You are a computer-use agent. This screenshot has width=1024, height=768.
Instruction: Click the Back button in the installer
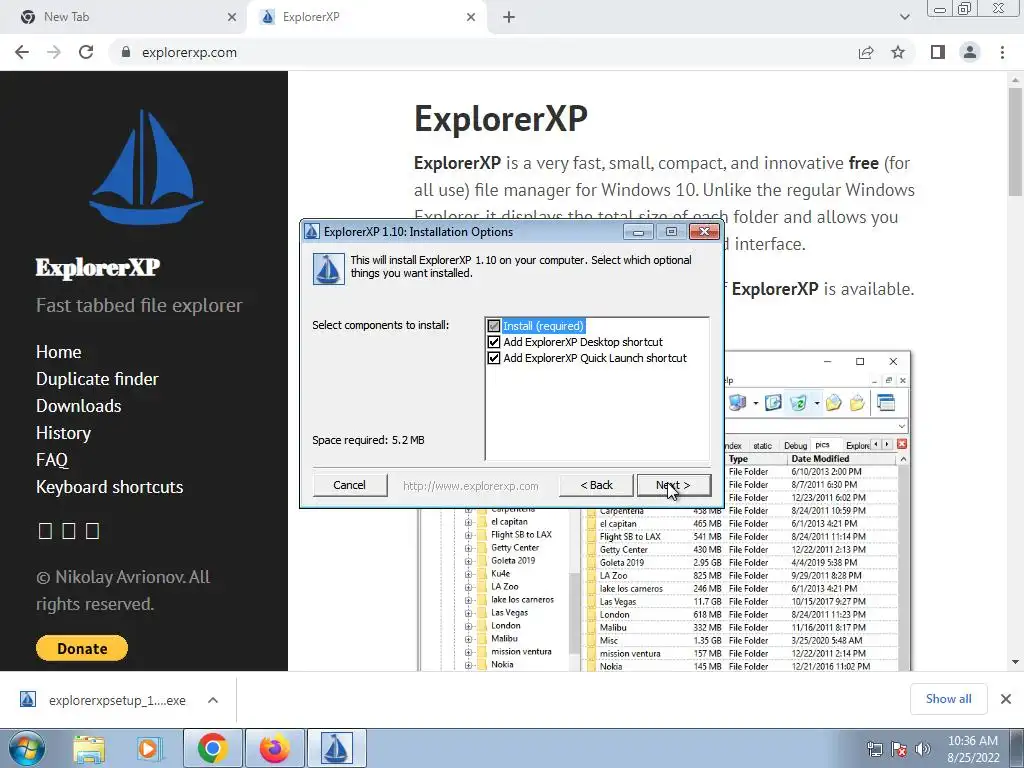(596, 485)
